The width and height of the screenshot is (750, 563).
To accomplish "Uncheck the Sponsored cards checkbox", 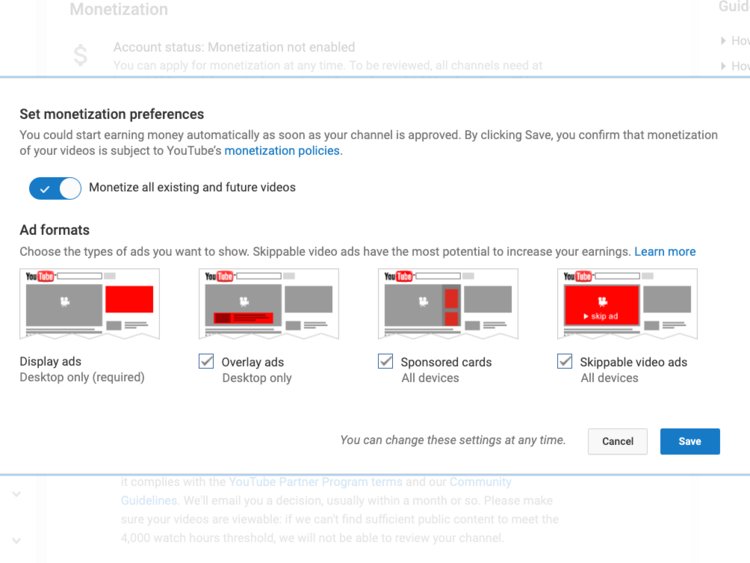I will pyautogui.click(x=385, y=362).
